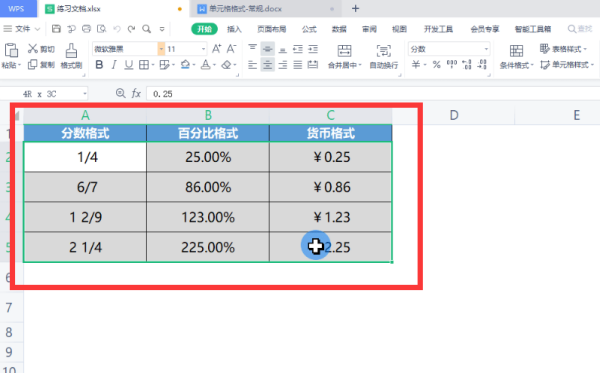This screenshot has width=600, height=373.
Task: Enable auto wrap text (自动换行)
Action: click(x=383, y=56)
